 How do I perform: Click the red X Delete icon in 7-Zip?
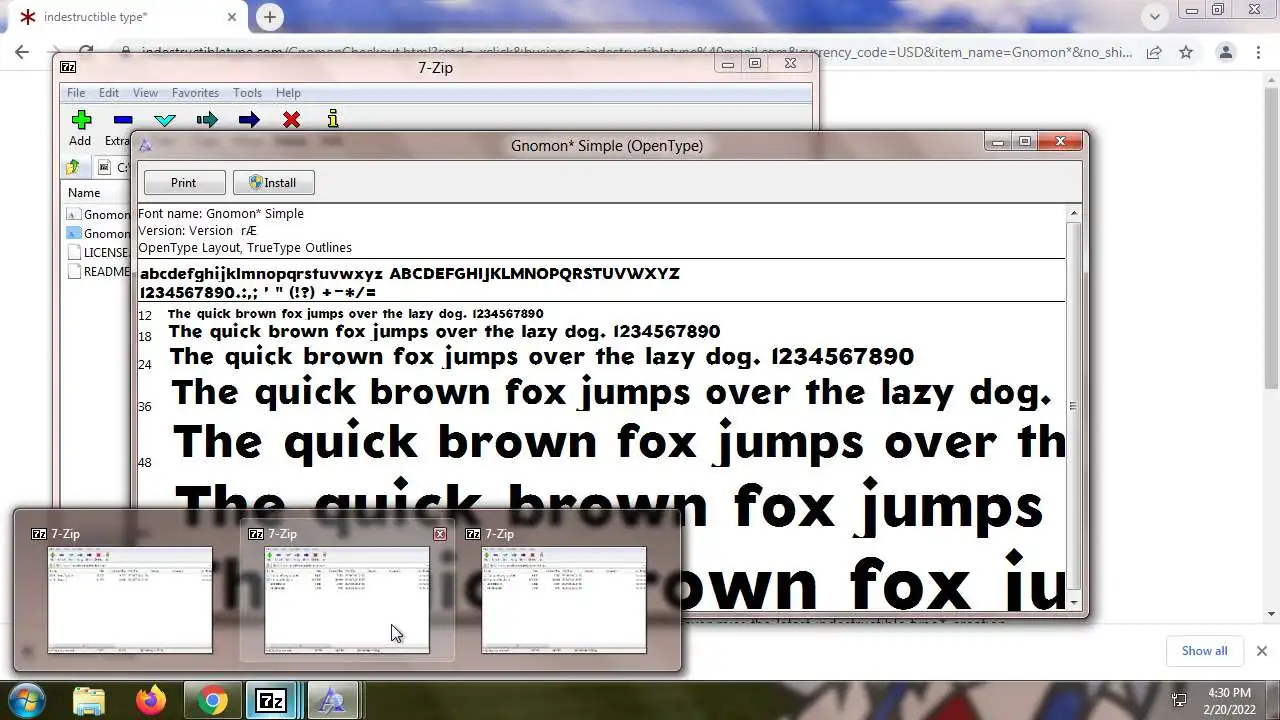tap(291, 120)
